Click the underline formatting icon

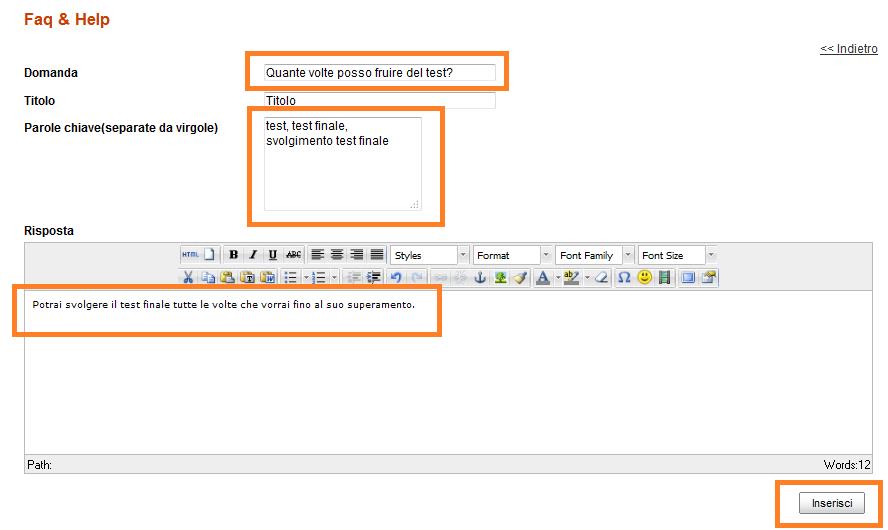(x=272, y=255)
